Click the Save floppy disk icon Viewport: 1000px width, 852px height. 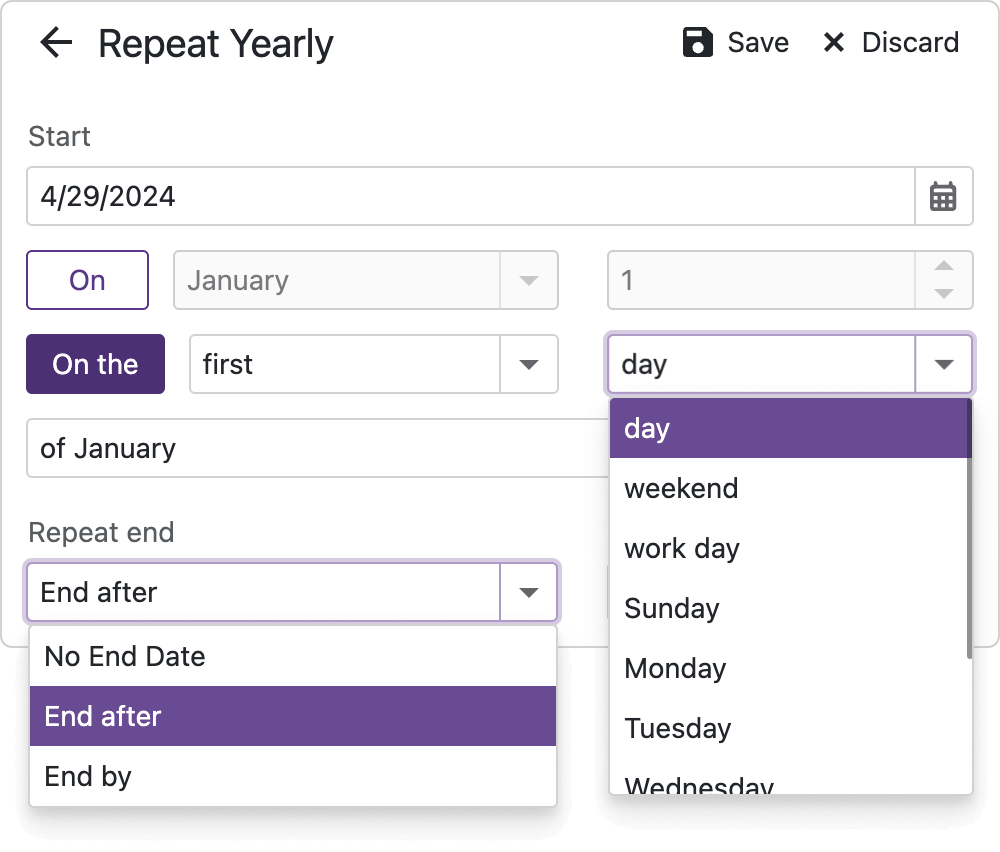click(697, 43)
